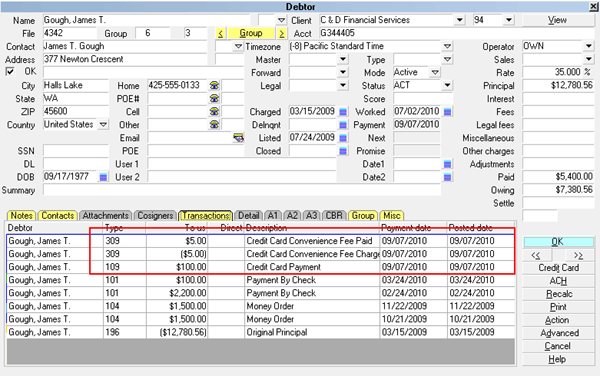Go to previous debtor with << button

pyautogui.click(x=536, y=255)
